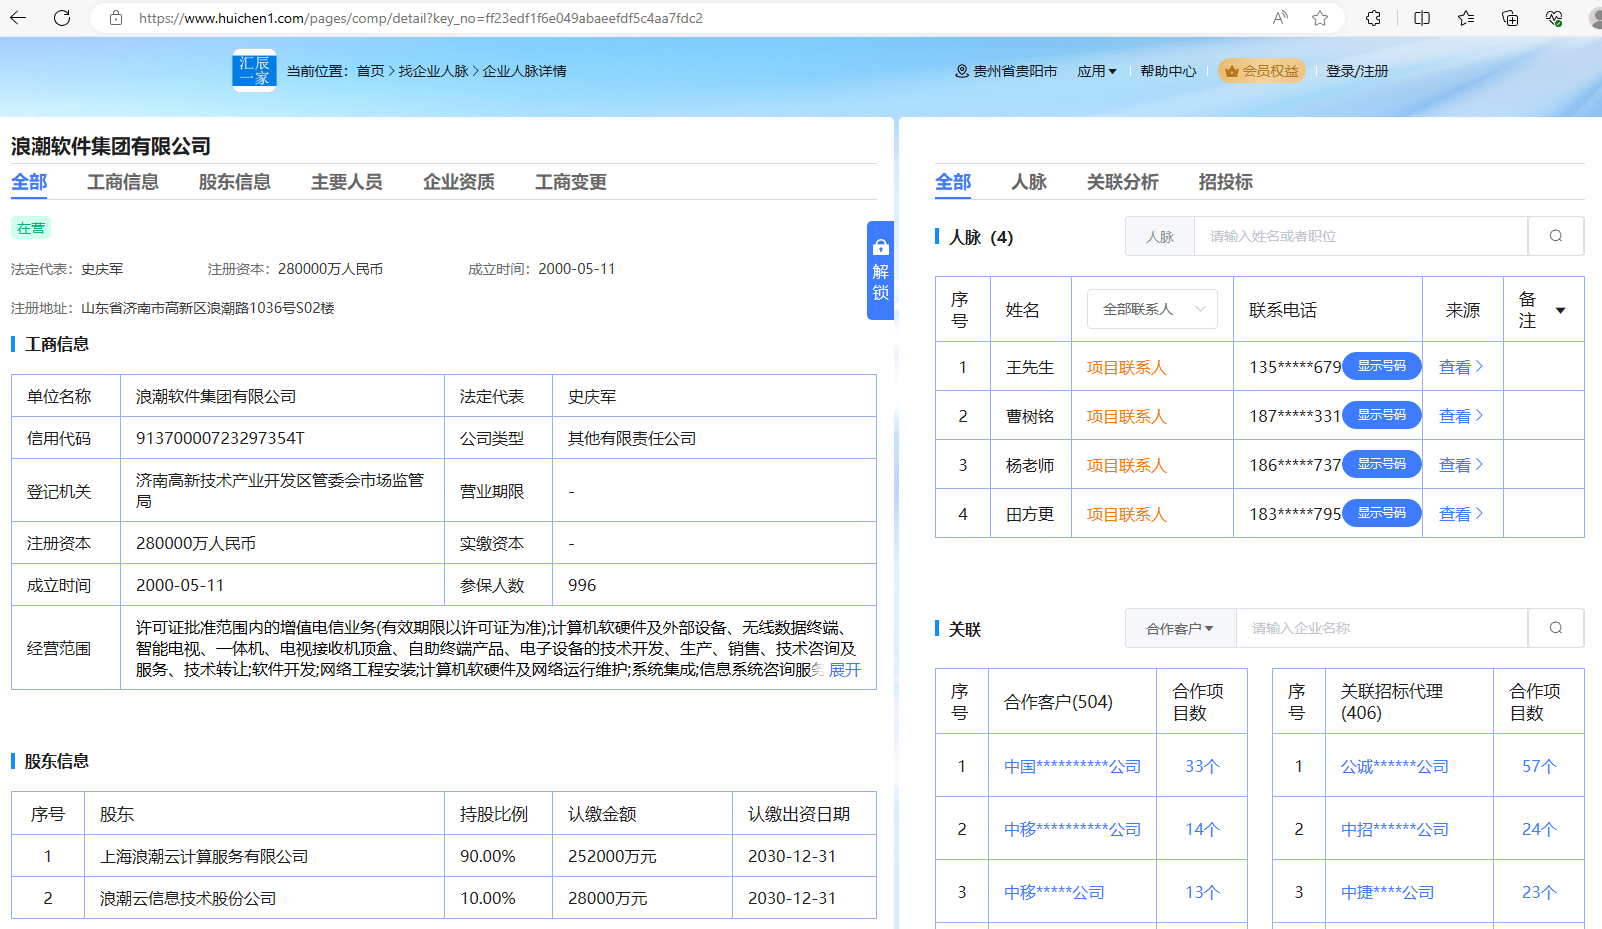The height and width of the screenshot is (929, 1602).
Task: Click credit code 91370000723297354T
Action: click(x=220, y=438)
